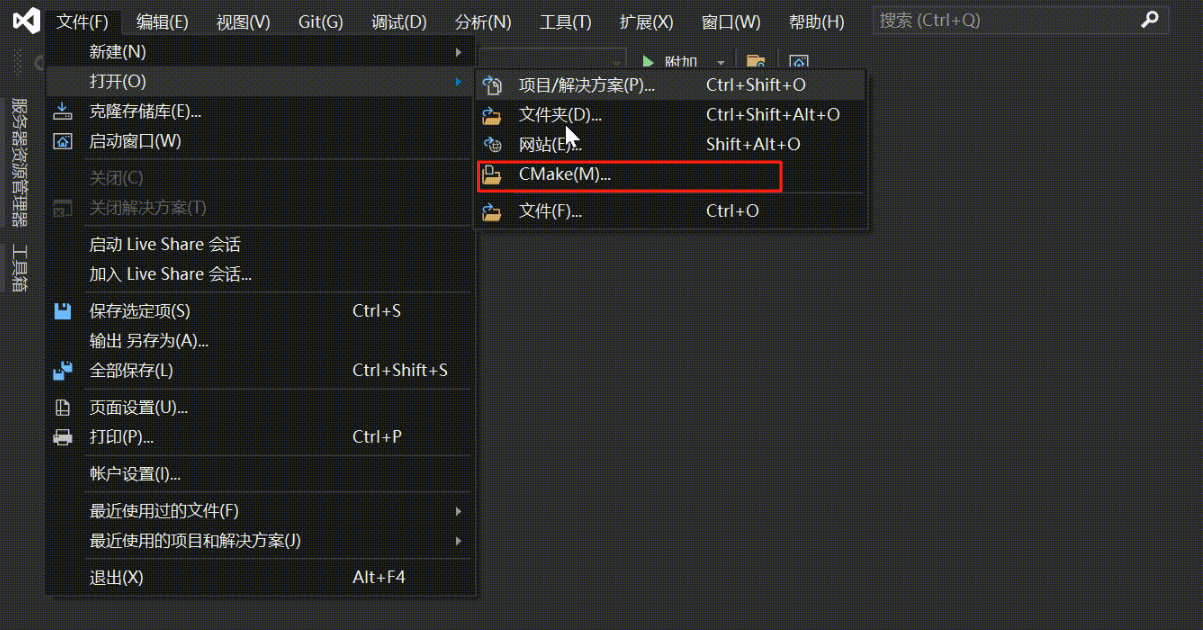Select 文件(F)... Ctrl+O in submenu
Viewport: 1203px width, 630px height.
[x=670, y=211]
